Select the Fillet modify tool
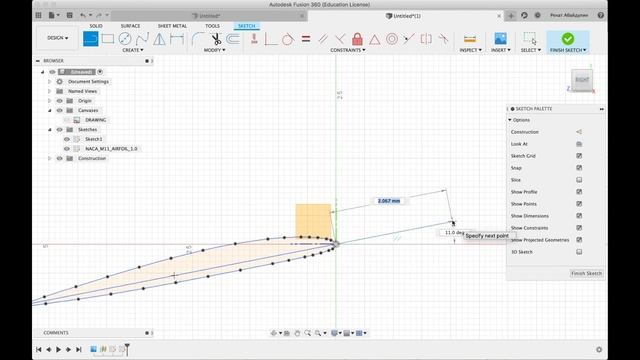Image resolution: width=640 pixels, height=360 pixels. click(198, 39)
